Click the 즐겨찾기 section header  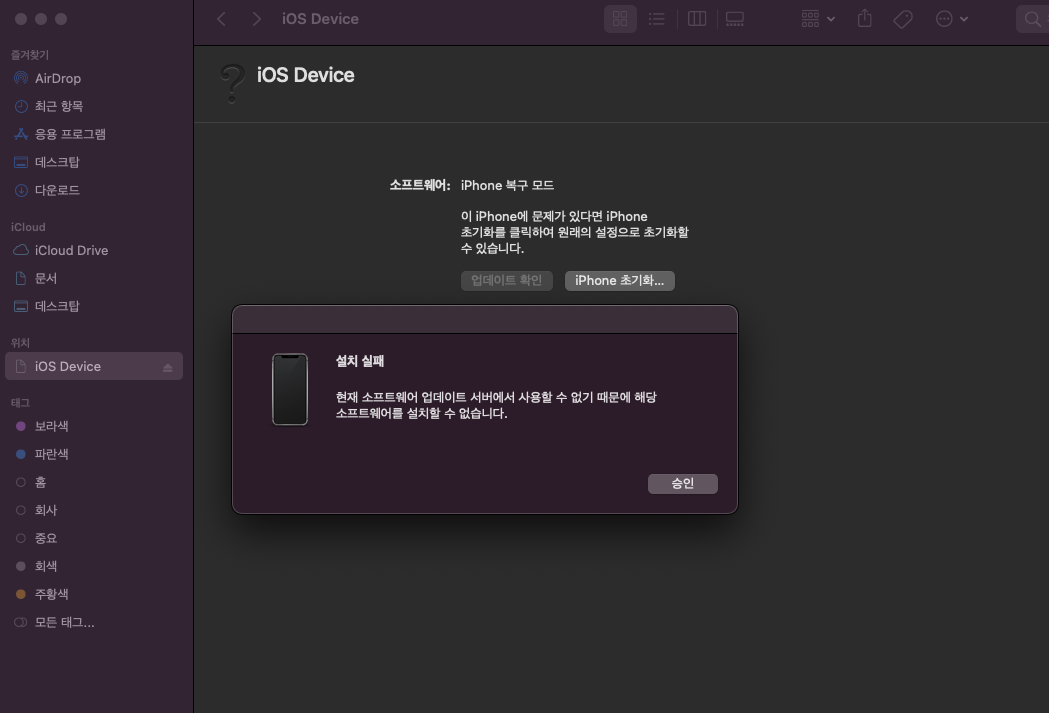click(29, 55)
